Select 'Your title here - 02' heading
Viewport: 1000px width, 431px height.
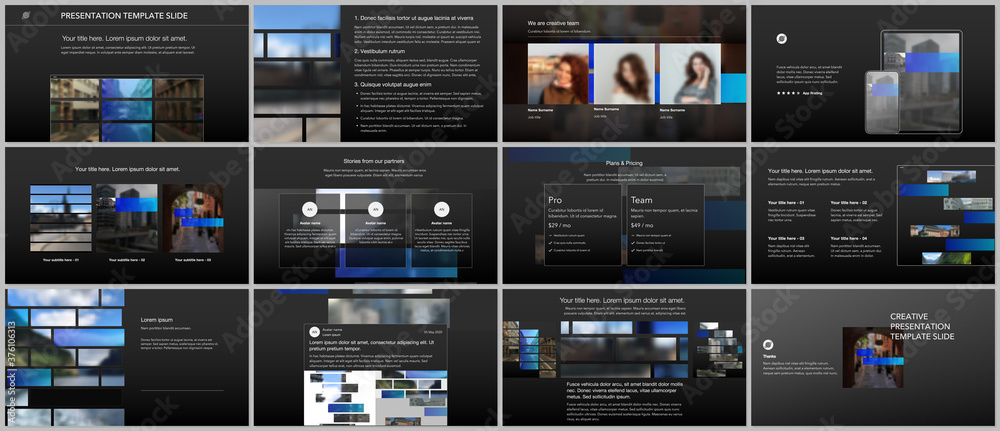(x=849, y=203)
